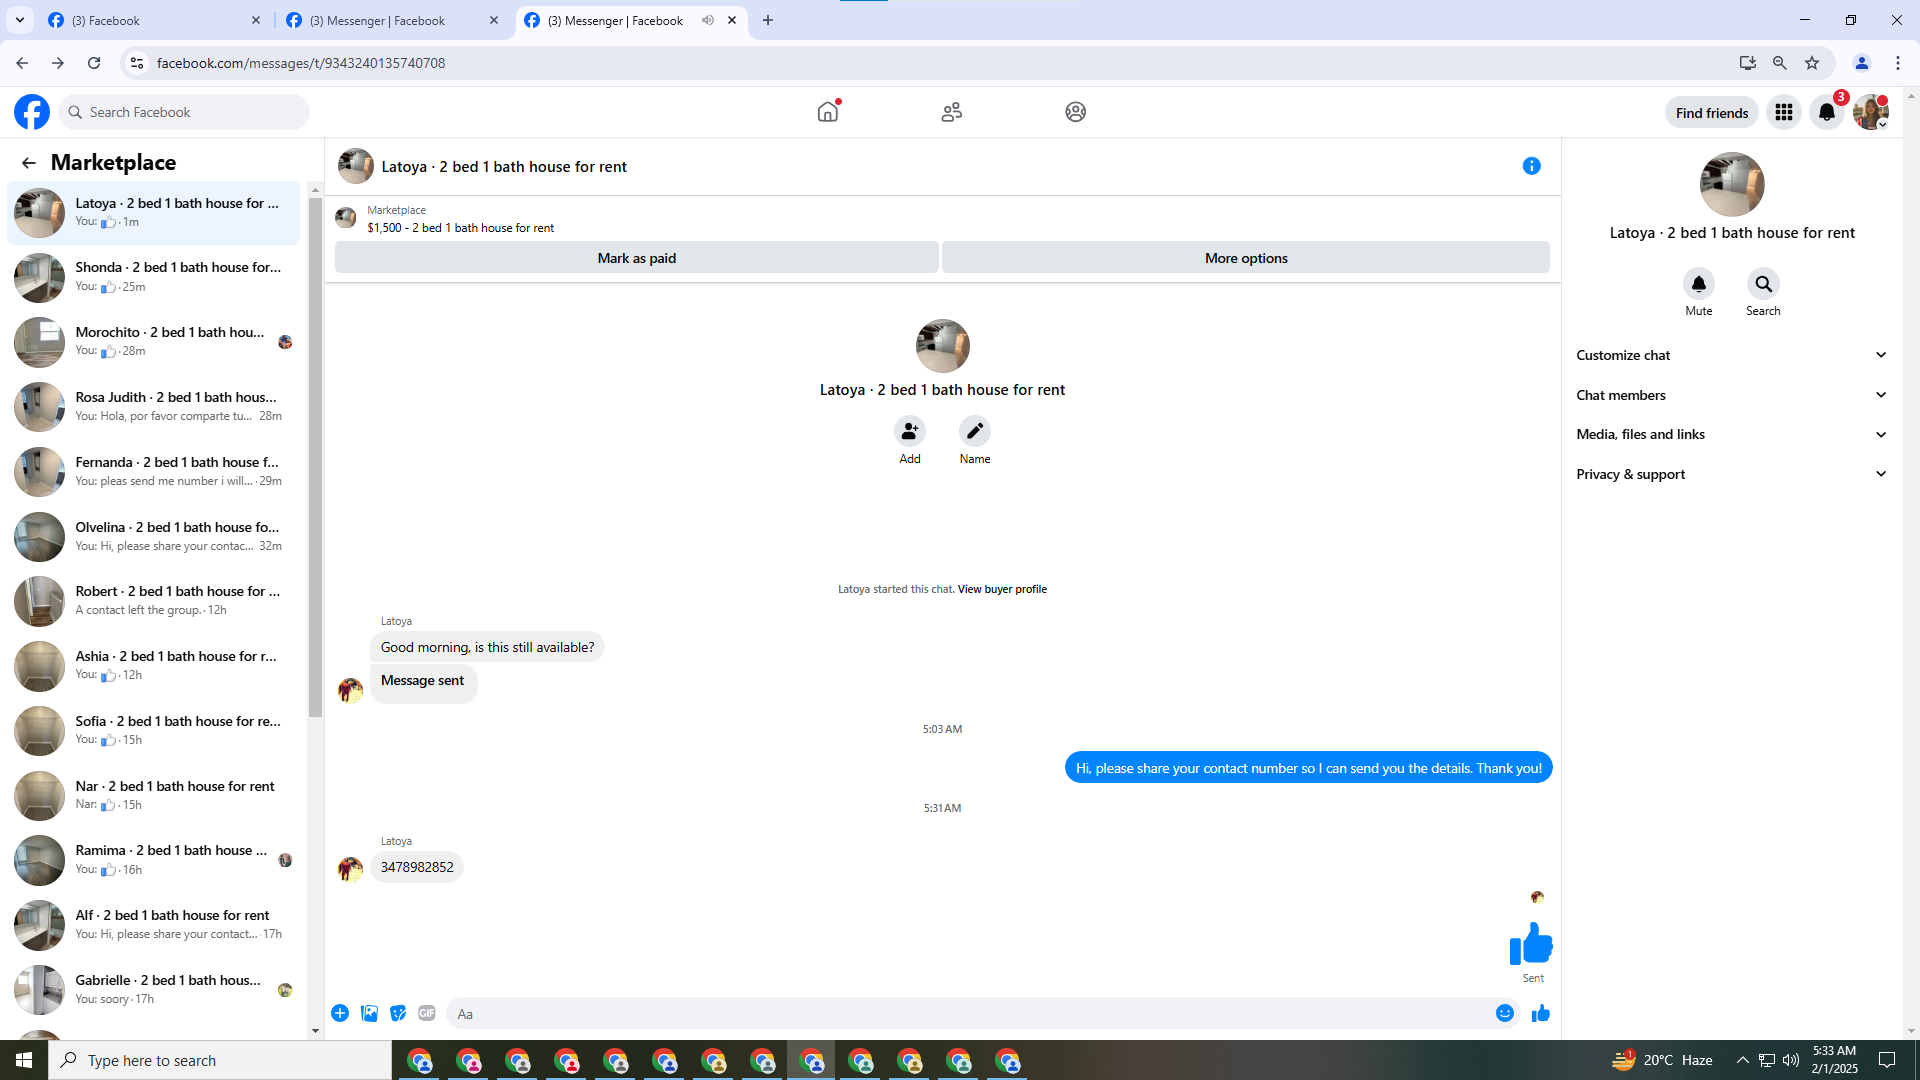Open the sticker chooser icon

(x=398, y=1013)
